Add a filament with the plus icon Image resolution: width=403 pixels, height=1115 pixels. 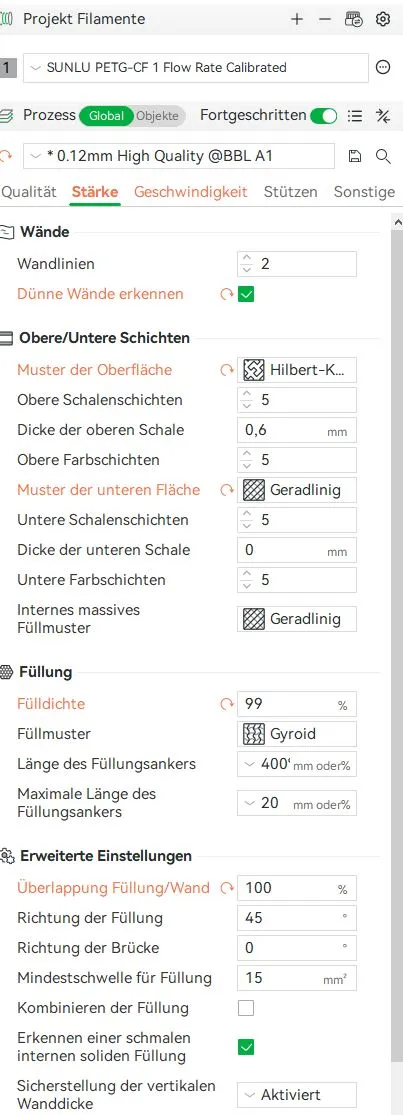pos(297,19)
